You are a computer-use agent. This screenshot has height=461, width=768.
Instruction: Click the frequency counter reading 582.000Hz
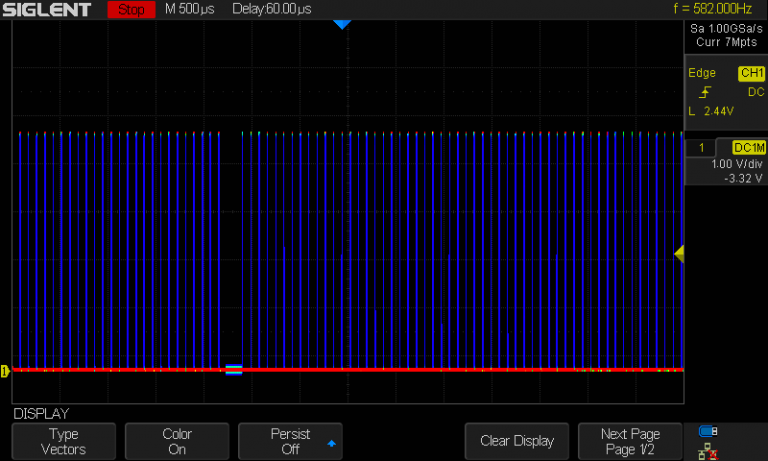[x=713, y=9]
